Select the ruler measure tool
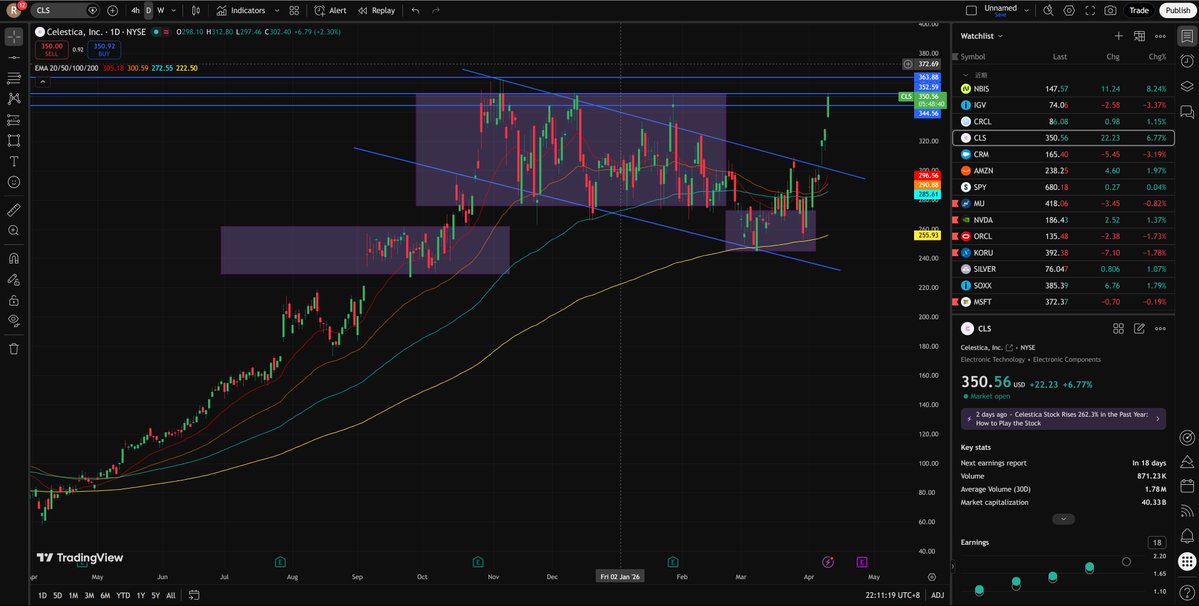 click(14, 209)
